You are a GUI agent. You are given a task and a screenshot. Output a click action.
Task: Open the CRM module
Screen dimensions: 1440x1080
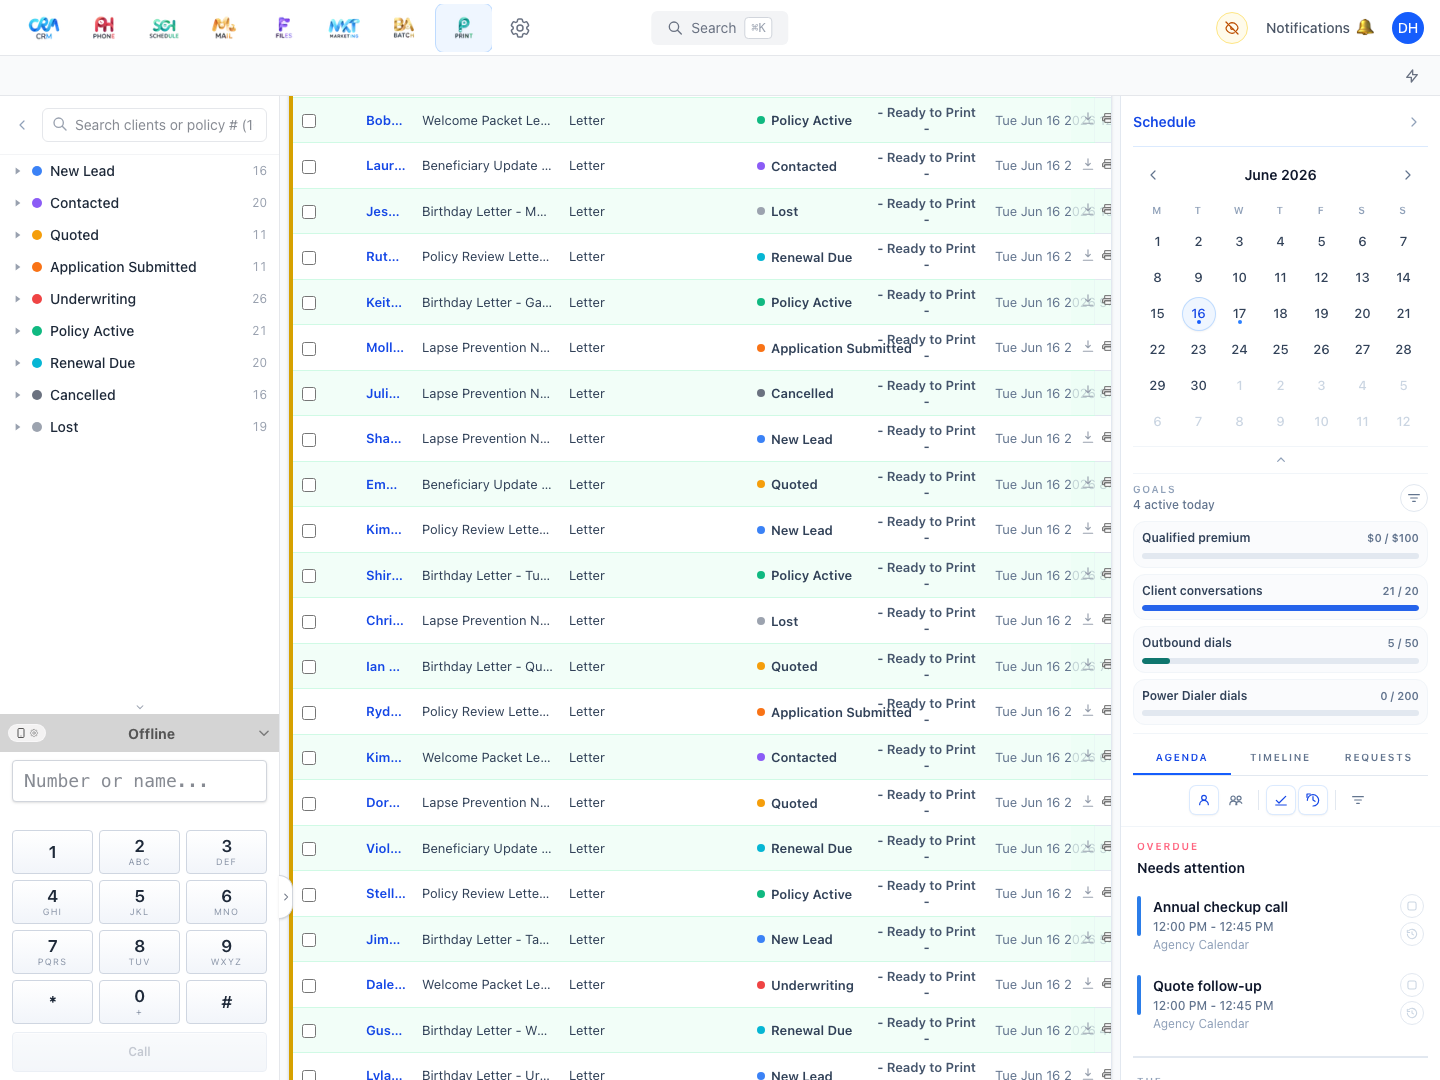tap(44, 28)
